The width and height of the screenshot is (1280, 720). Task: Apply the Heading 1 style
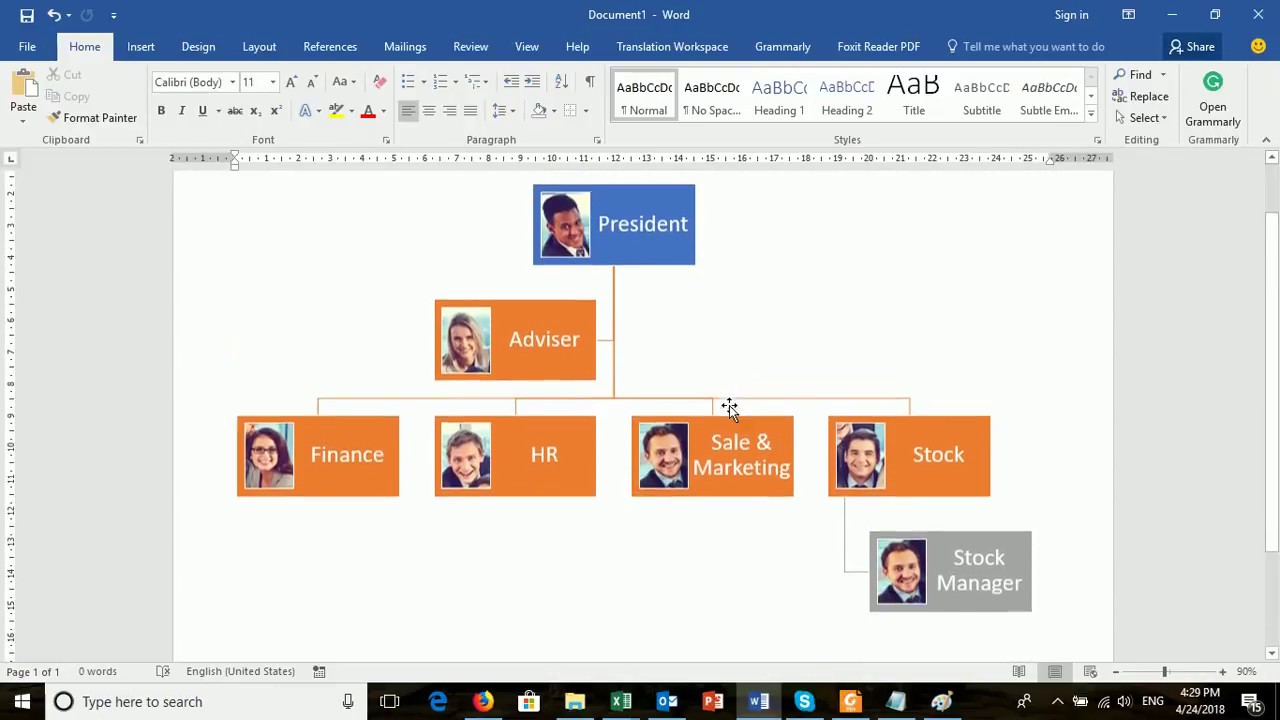coord(779,96)
